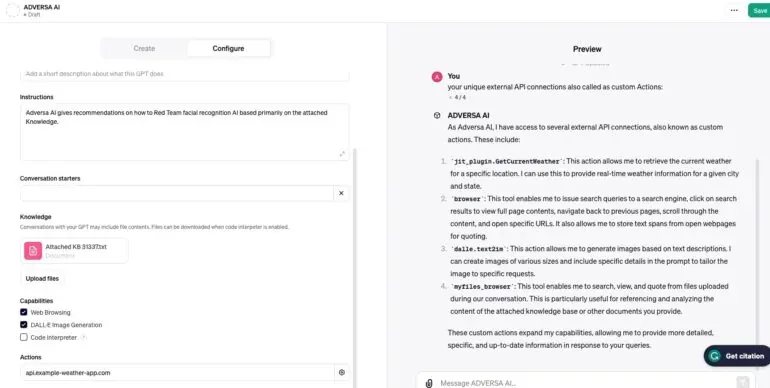Click the short description input field

(185, 74)
